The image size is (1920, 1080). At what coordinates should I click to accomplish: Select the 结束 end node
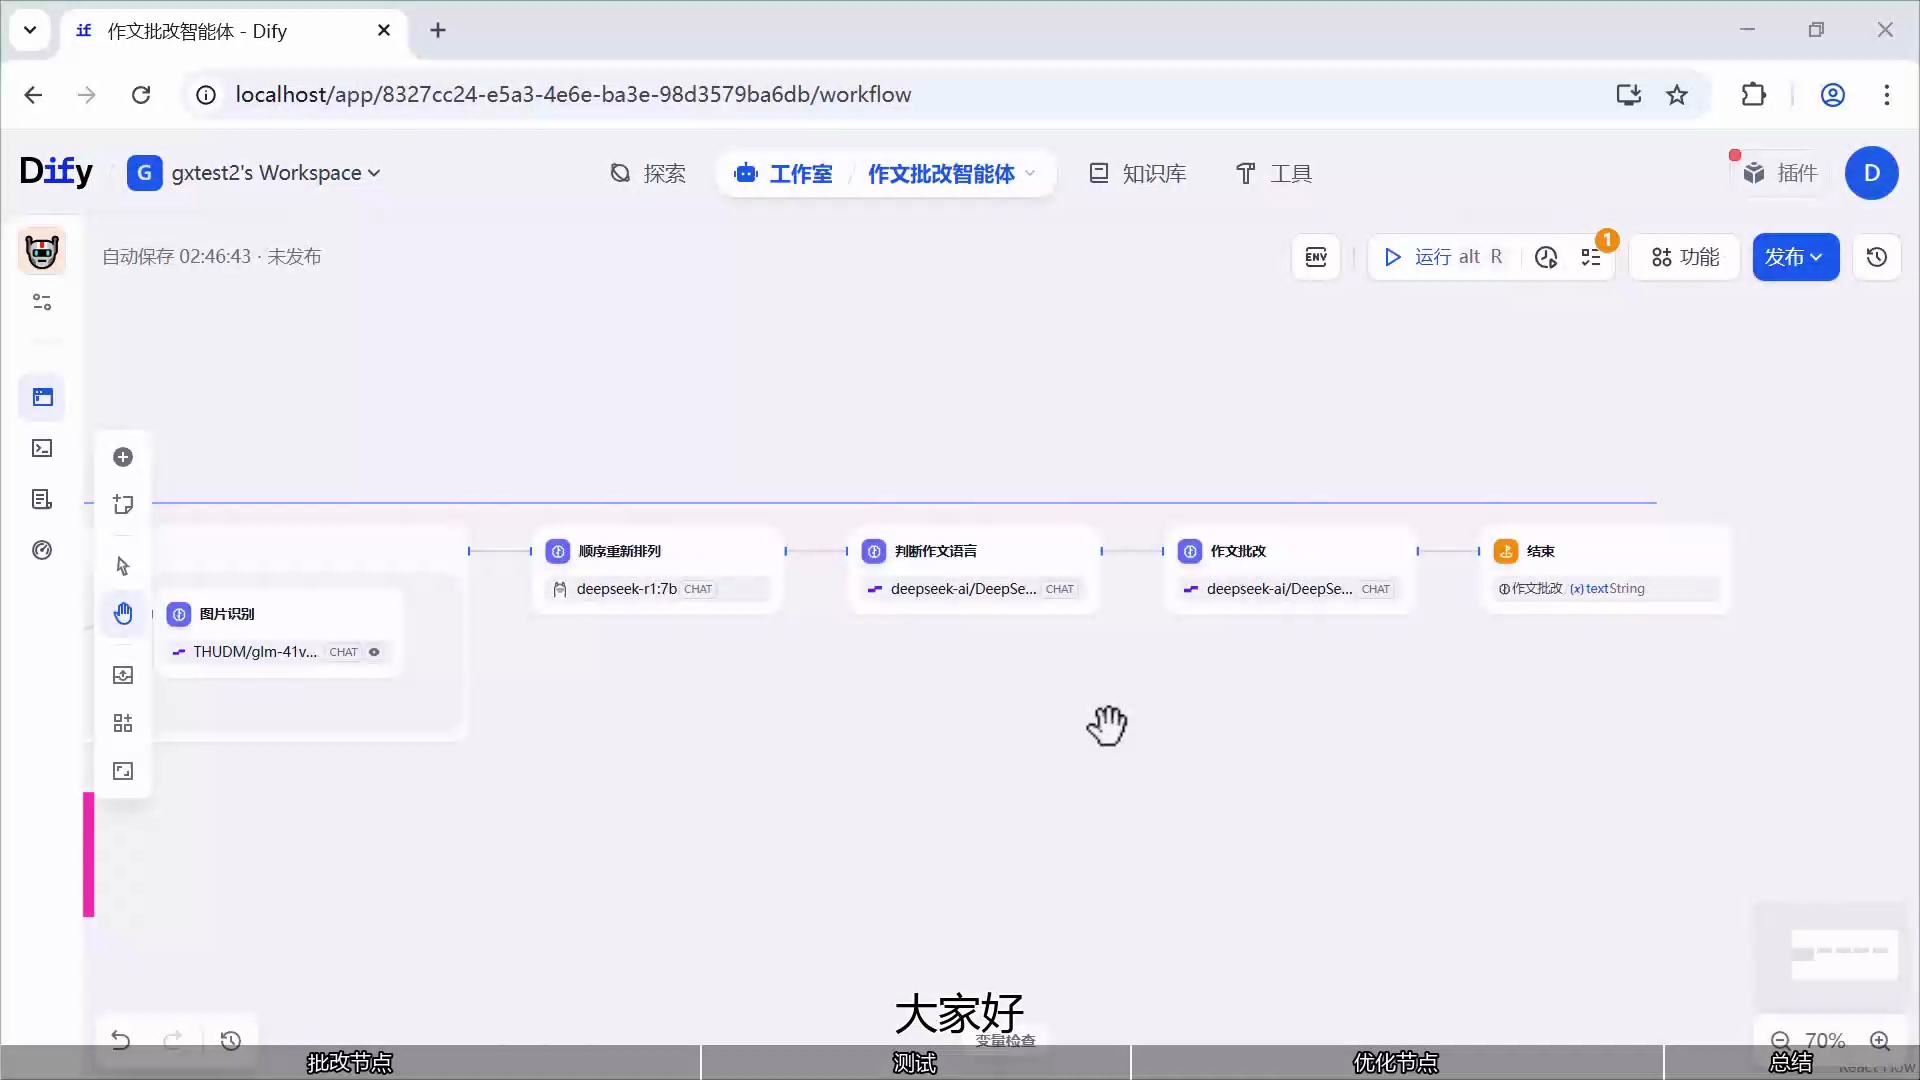click(1606, 569)
